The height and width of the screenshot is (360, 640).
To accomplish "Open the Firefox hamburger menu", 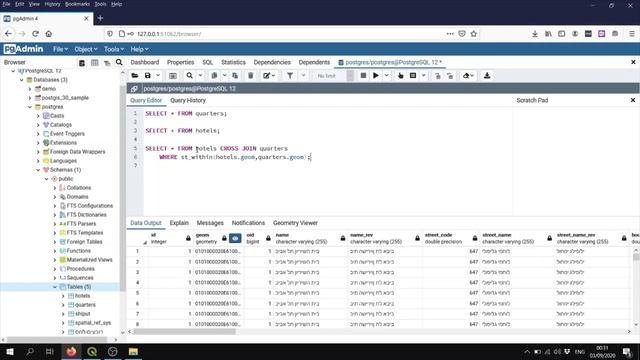I will point(632,34).
